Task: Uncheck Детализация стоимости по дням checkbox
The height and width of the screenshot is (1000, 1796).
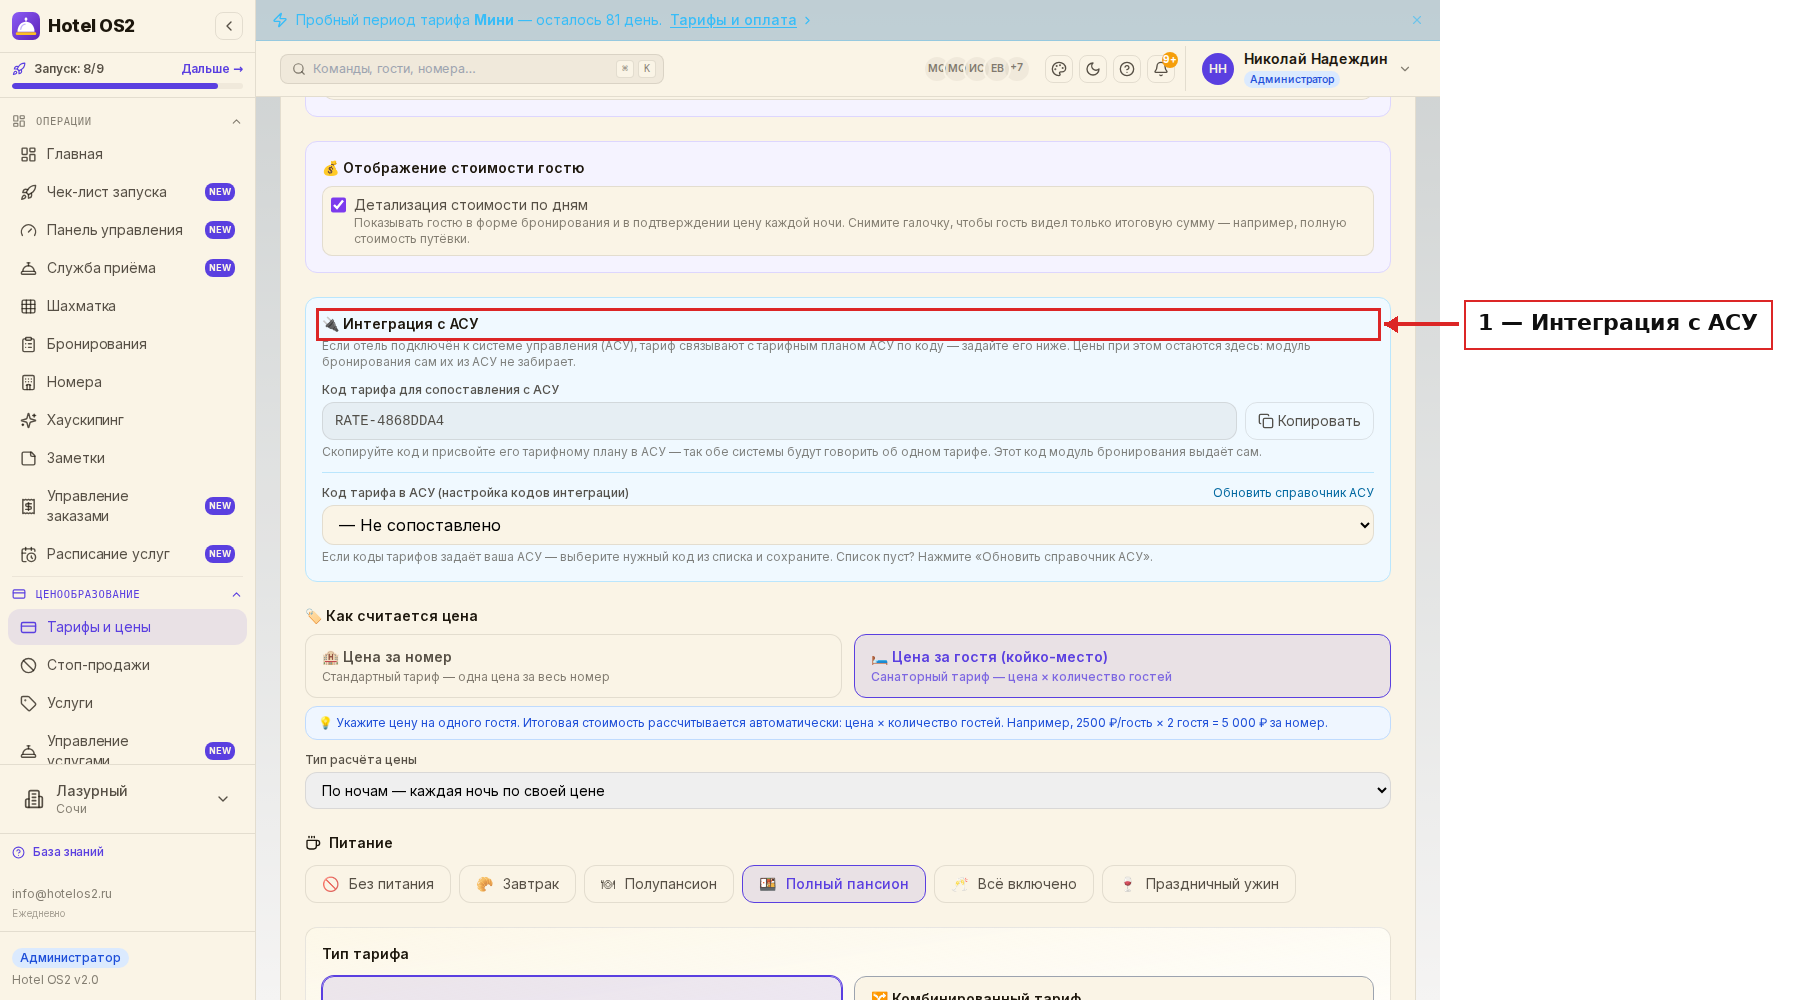Action: coord(339,205)
